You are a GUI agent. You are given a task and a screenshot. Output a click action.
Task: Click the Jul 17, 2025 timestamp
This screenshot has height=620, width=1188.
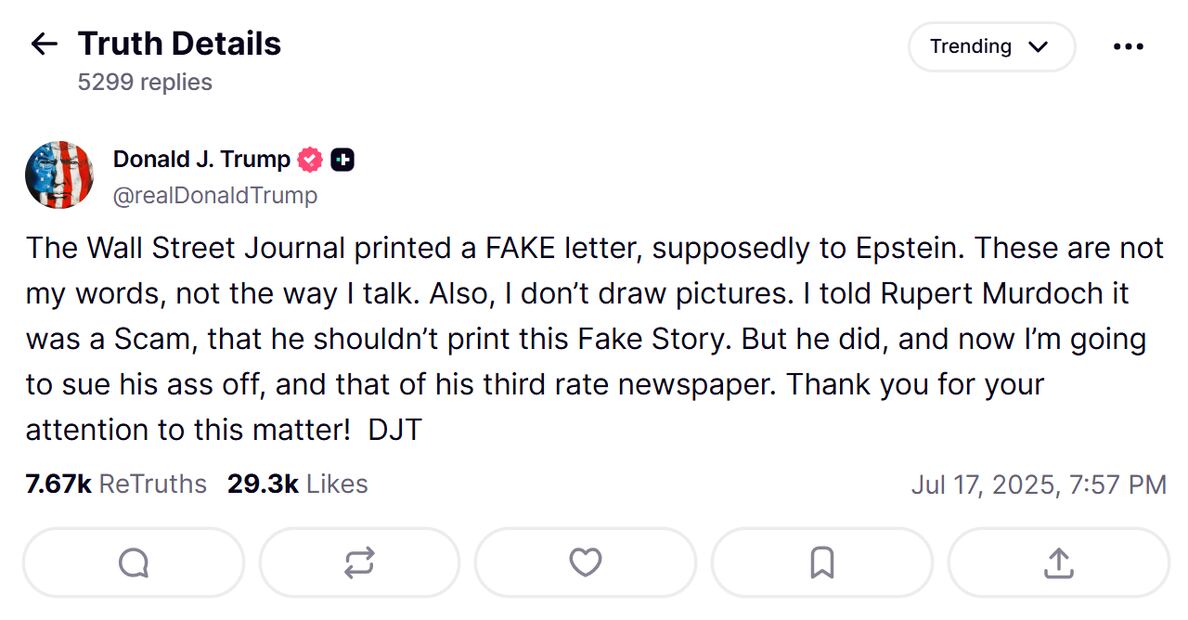coord(1038,485)
